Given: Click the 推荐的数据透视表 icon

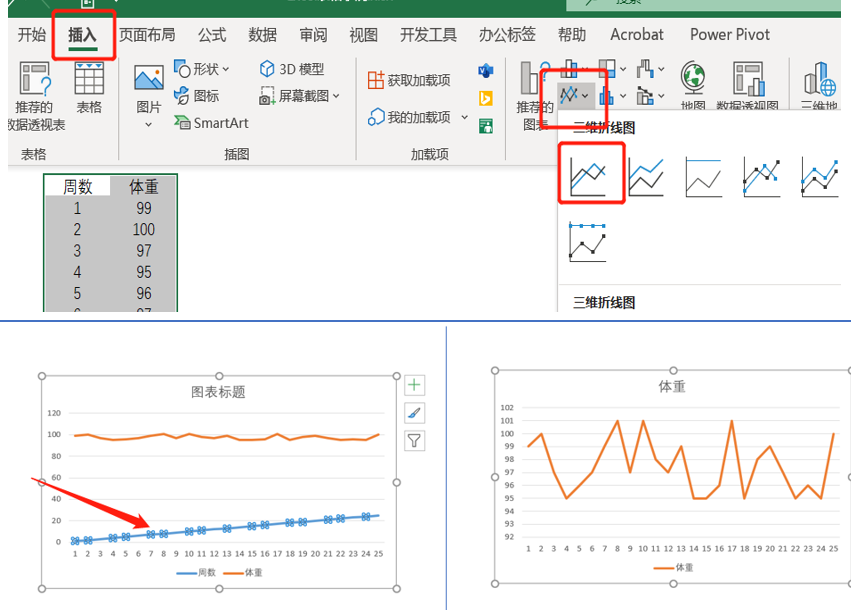Looking at the screenshot, I should [x=35, y=79].
